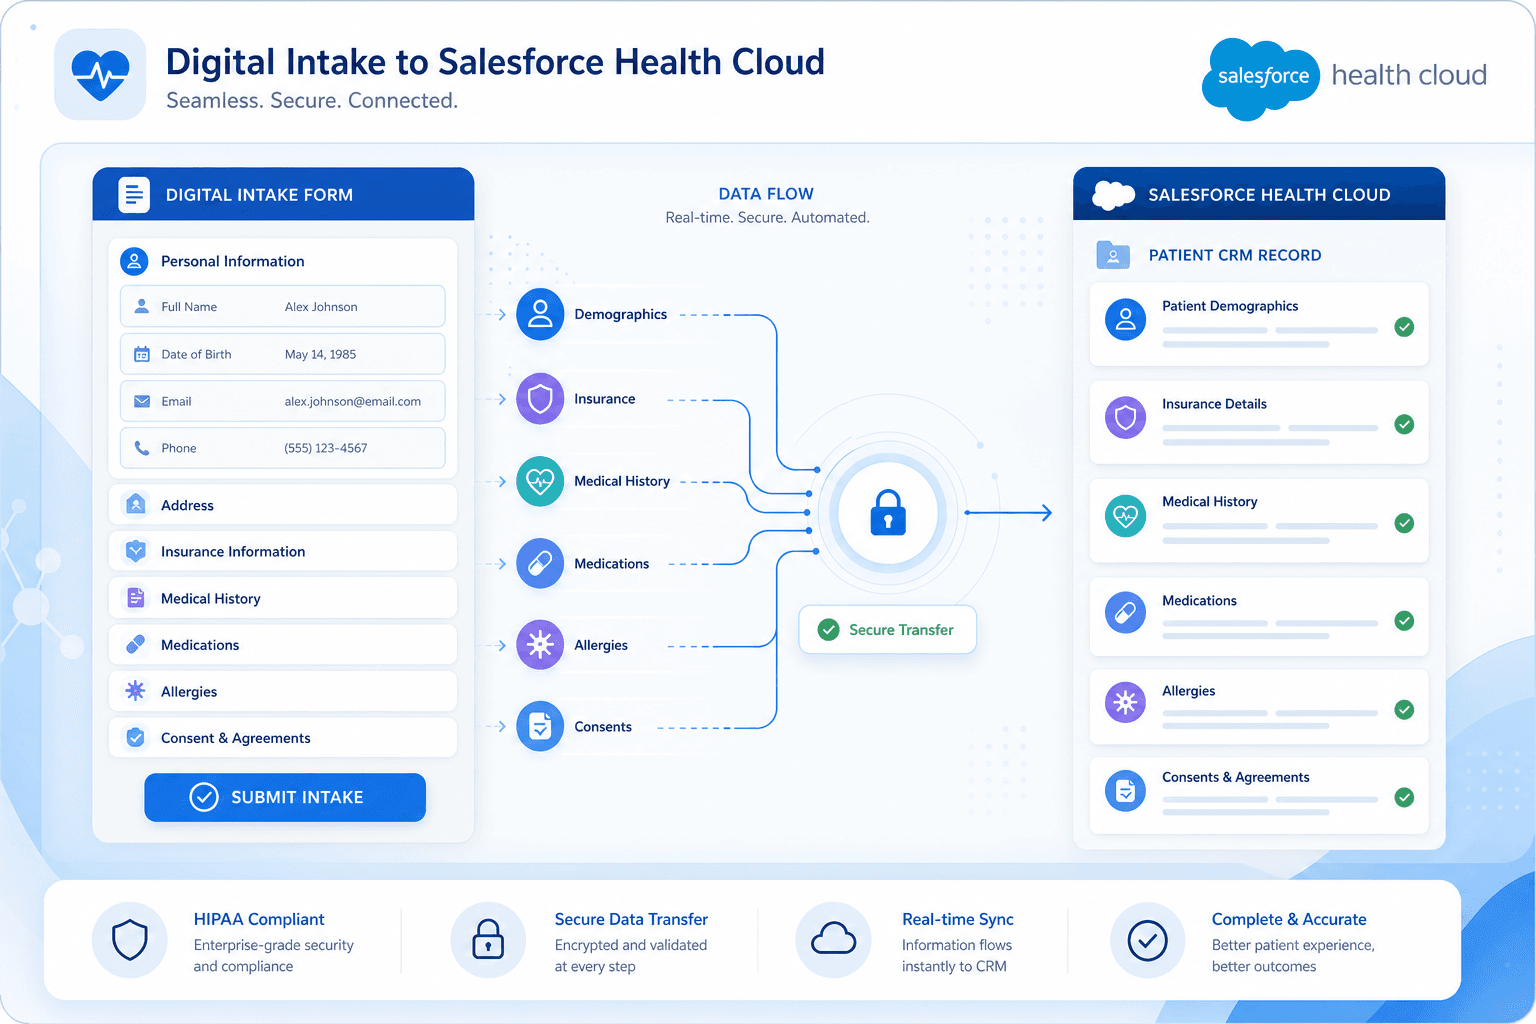This screenshot has width=1536, height=1024.
Task: Click the health cloud wordmark text
Action: (1409, 75)
